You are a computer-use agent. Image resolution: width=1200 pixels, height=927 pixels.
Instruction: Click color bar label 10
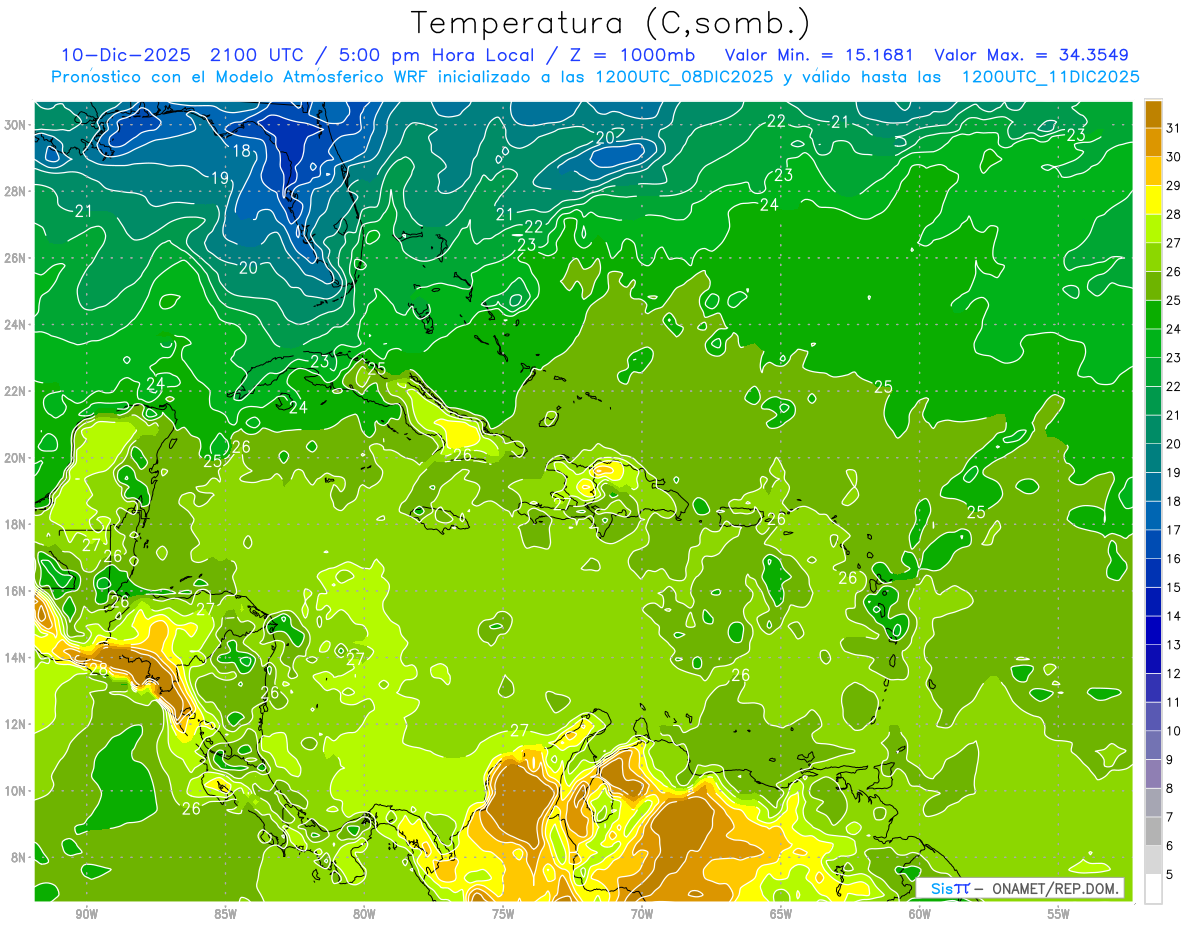point(1174,731)
